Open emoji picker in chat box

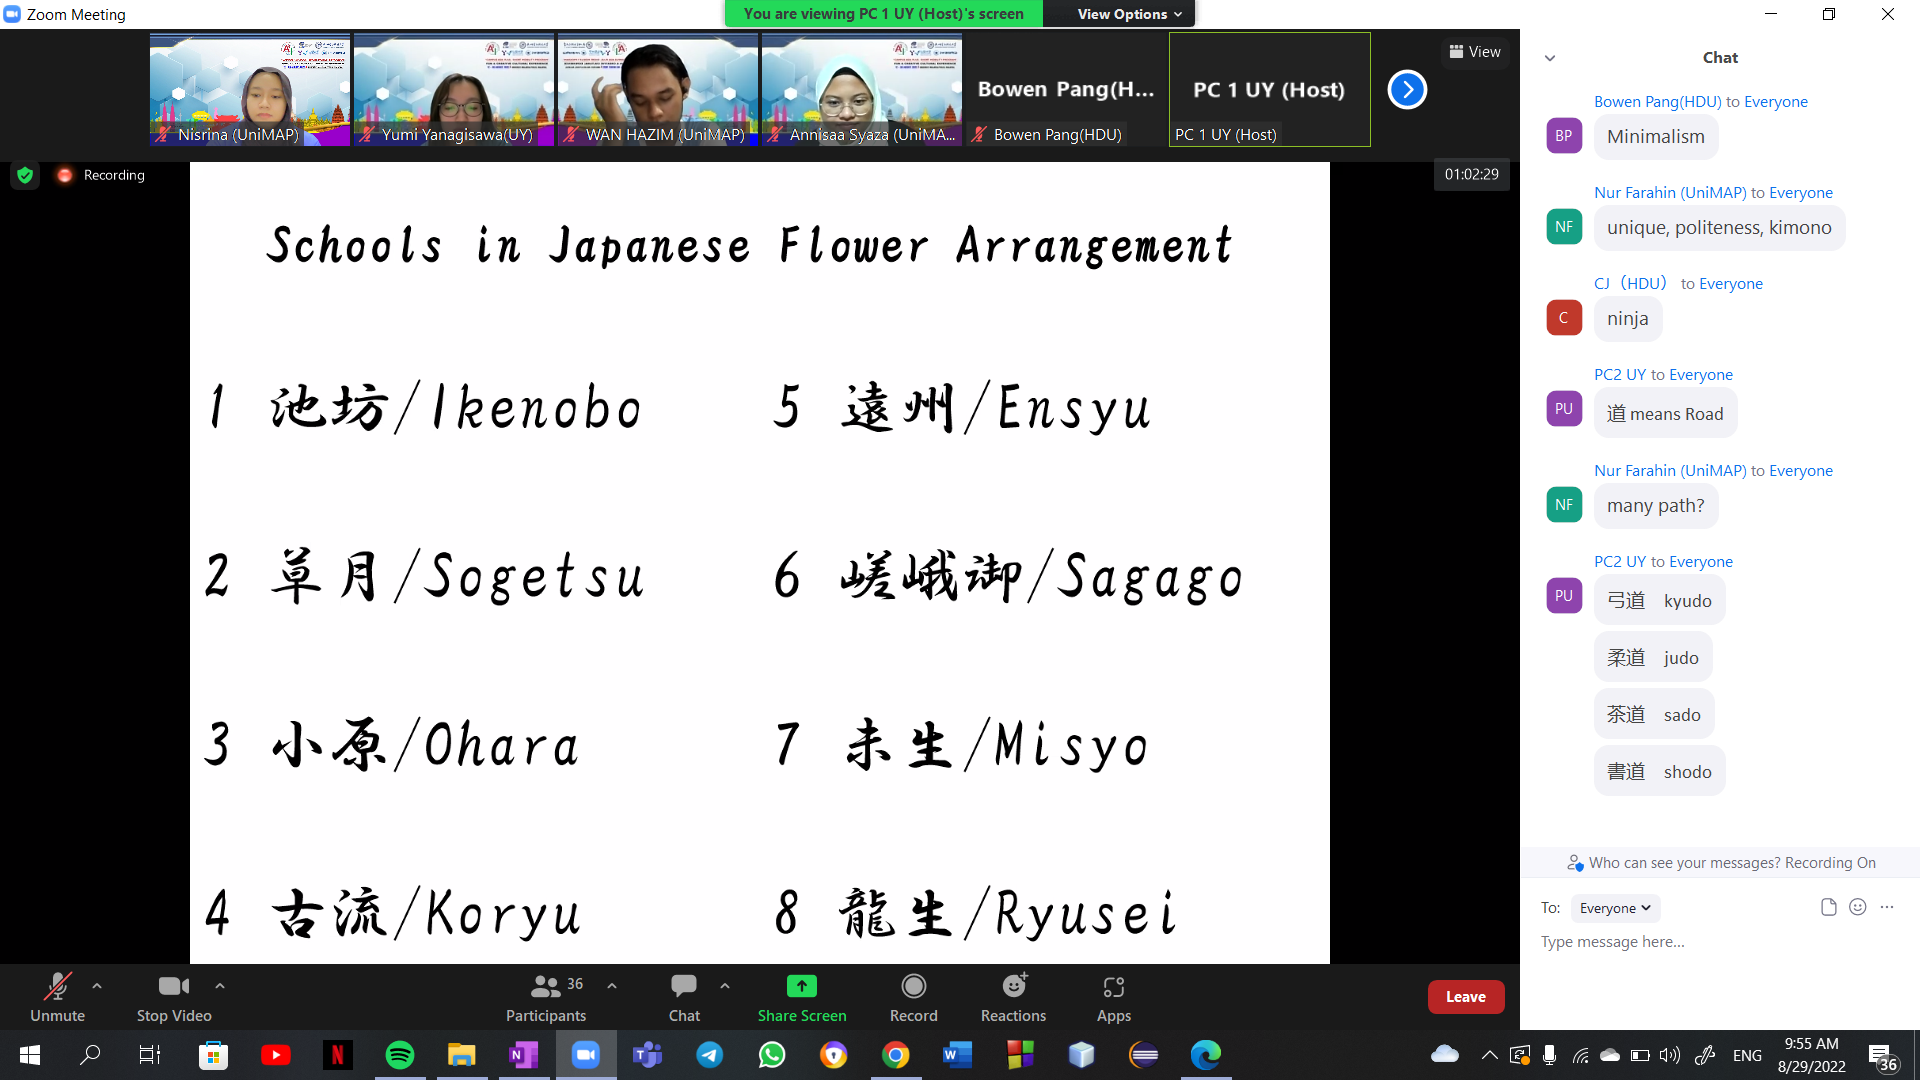[x=1857, y=907]
